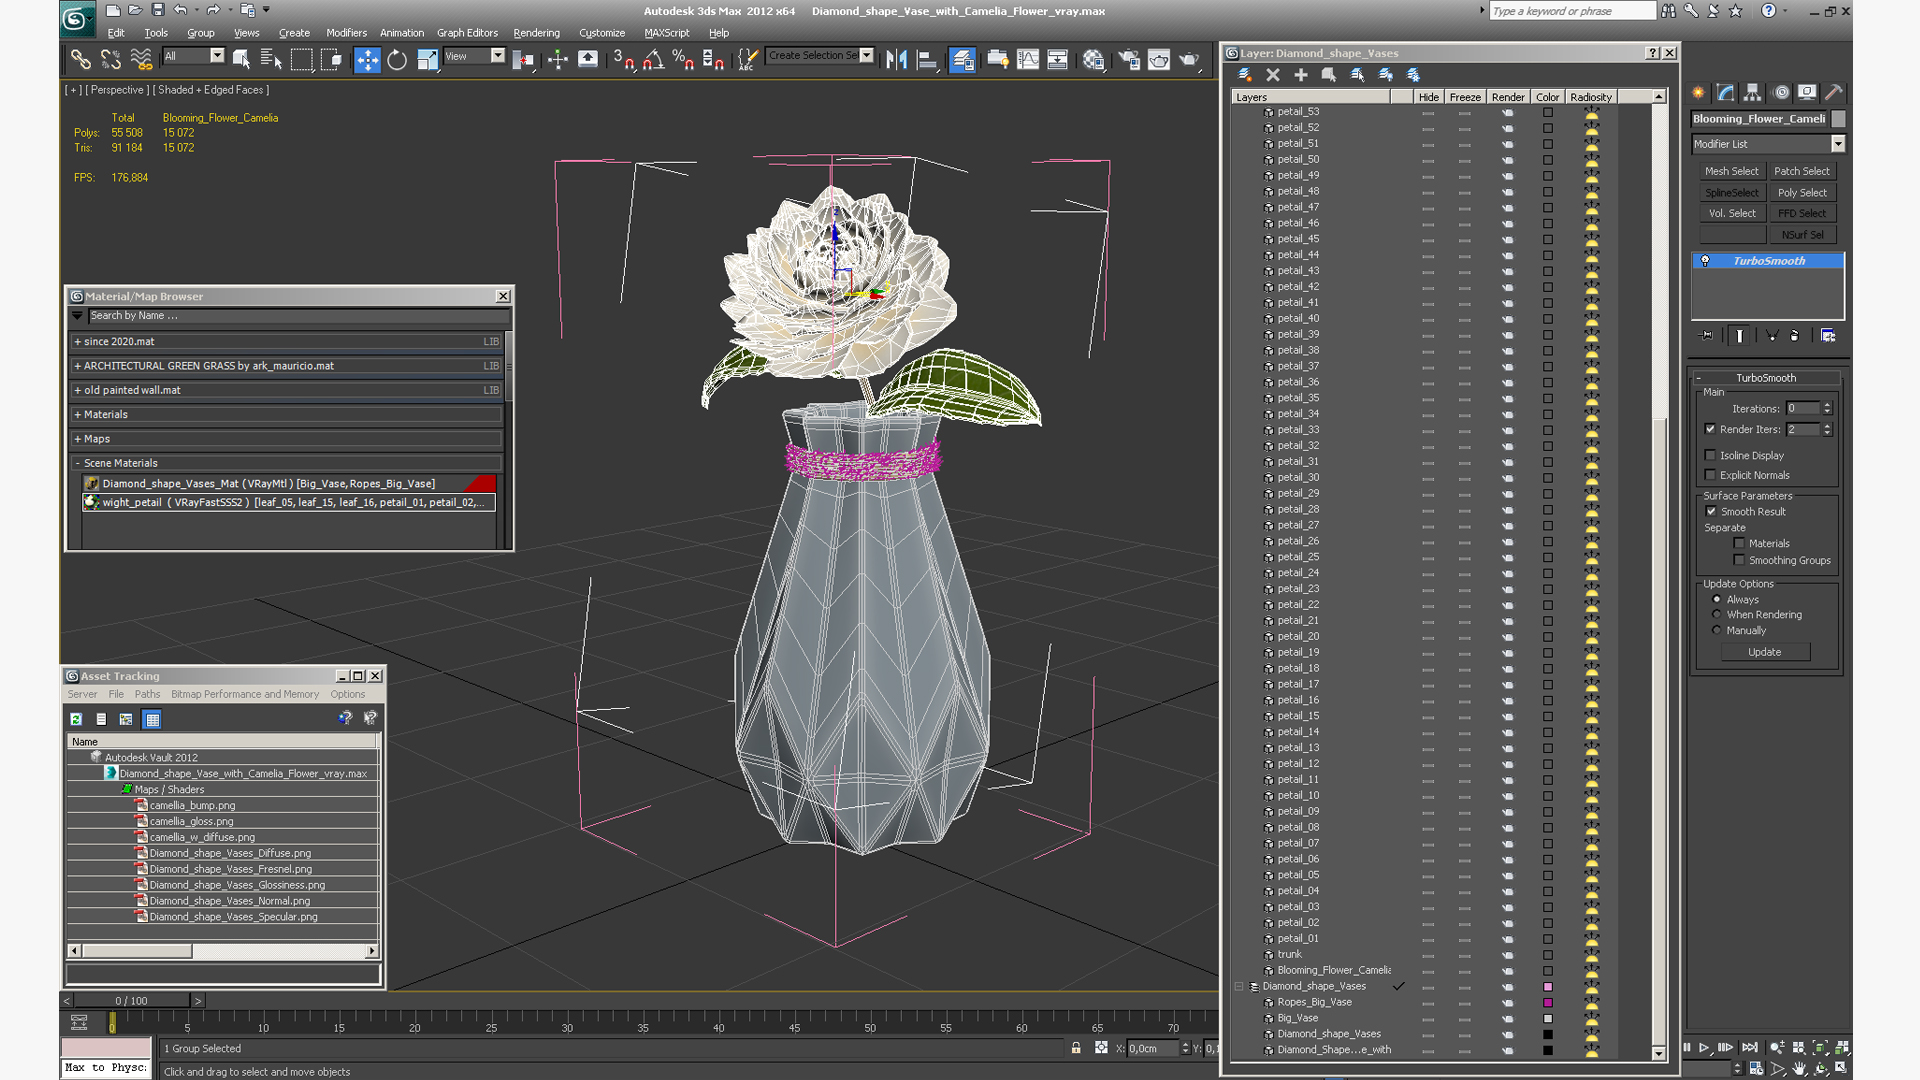Open the Rendering menu

tap(536, 33)
